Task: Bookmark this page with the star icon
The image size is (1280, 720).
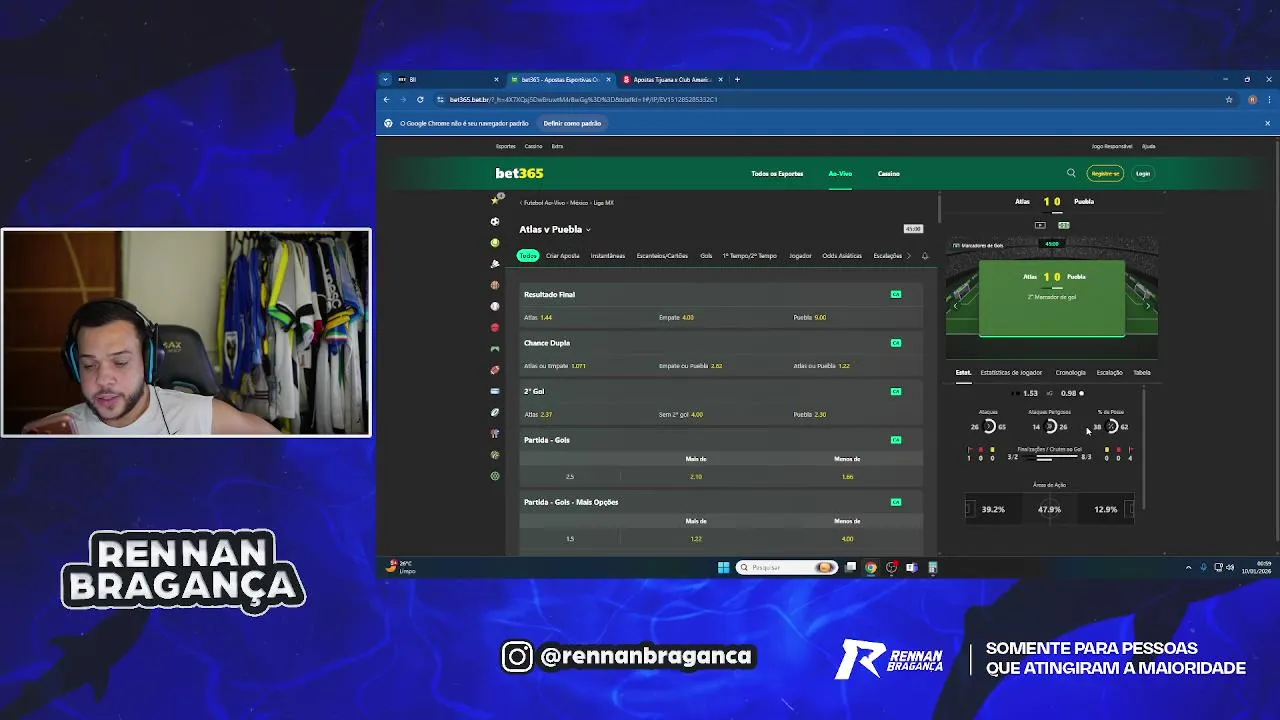Action: 1229,99
